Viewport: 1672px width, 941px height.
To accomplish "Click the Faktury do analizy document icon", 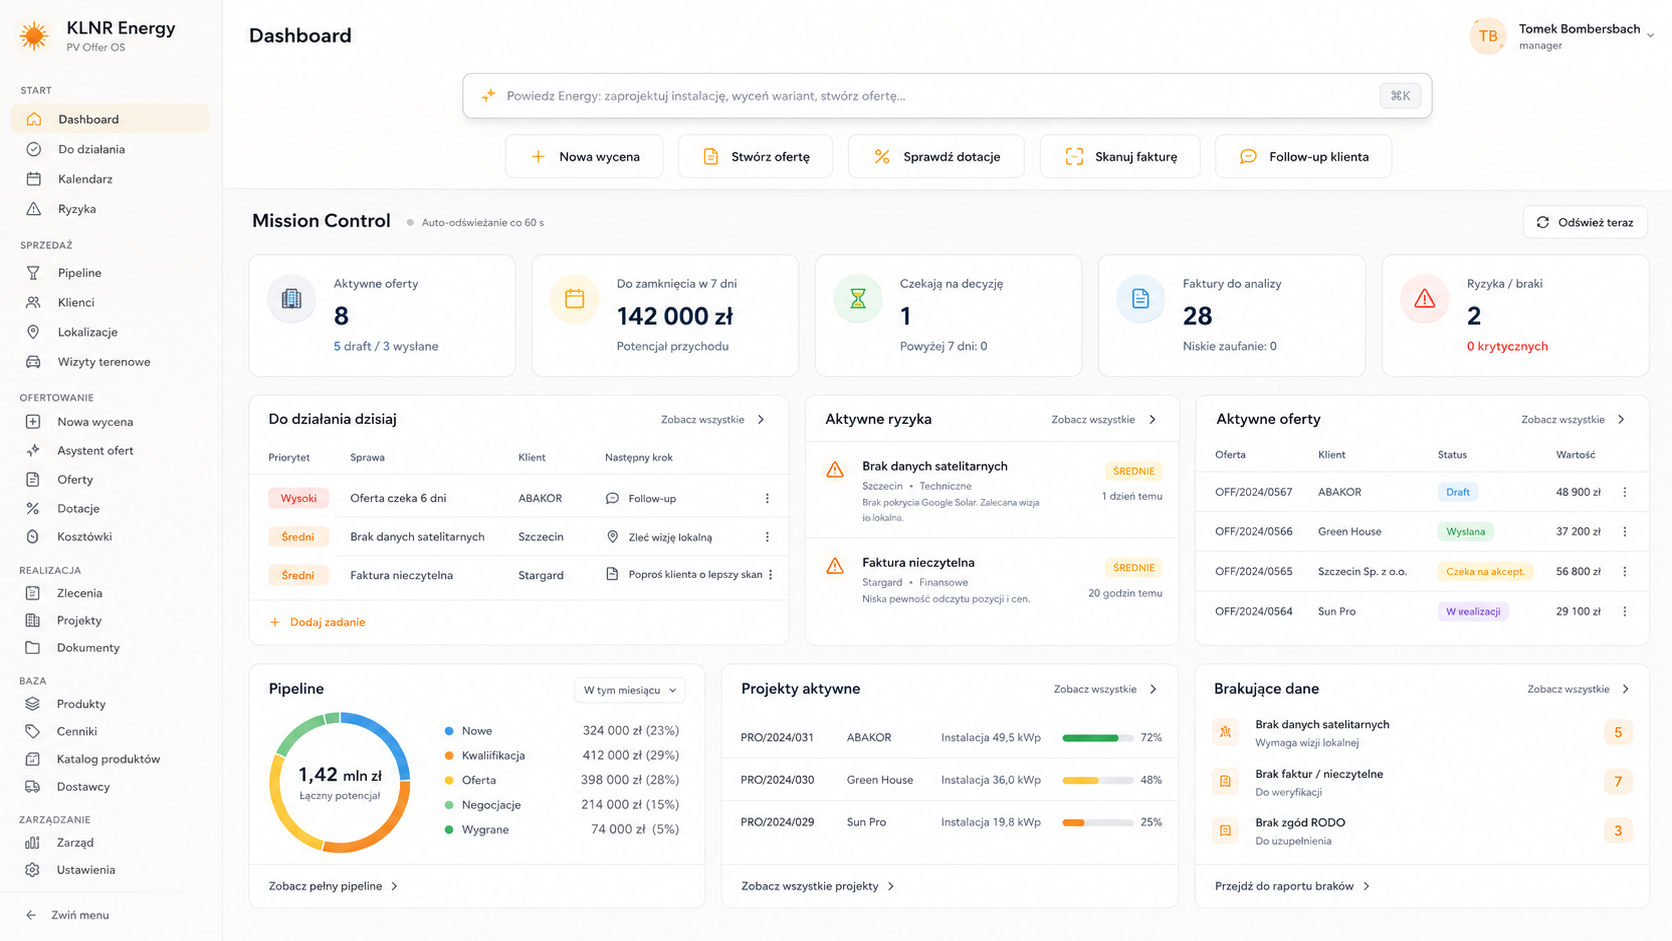I will pyautogui.click(x=1140, y=298).
